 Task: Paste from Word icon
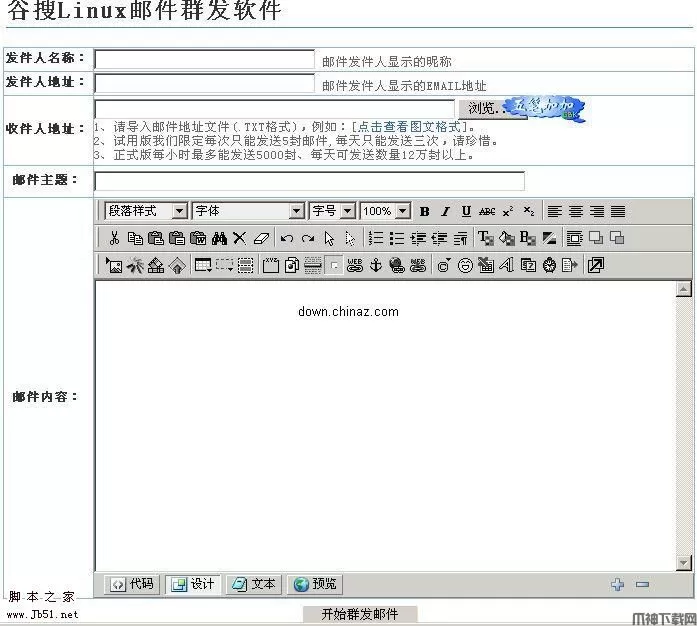(198, 239)
